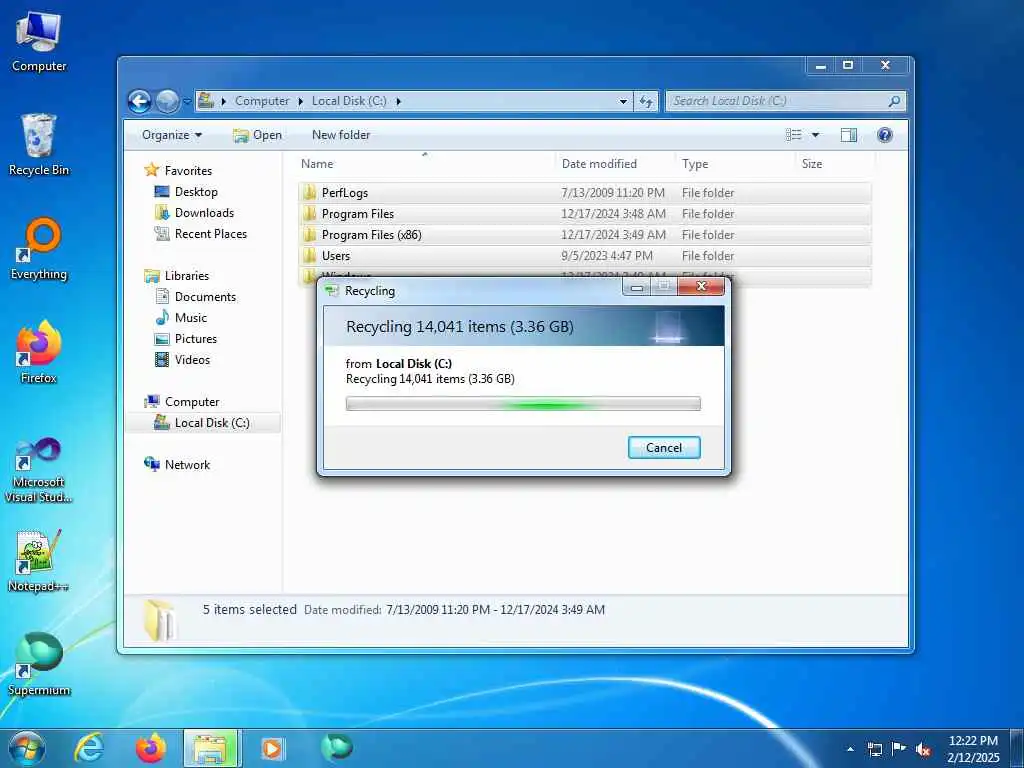This screenshot has height=768, width=1024.
Task: Cancel the Recycling operation
Action: tap(664, 447)
